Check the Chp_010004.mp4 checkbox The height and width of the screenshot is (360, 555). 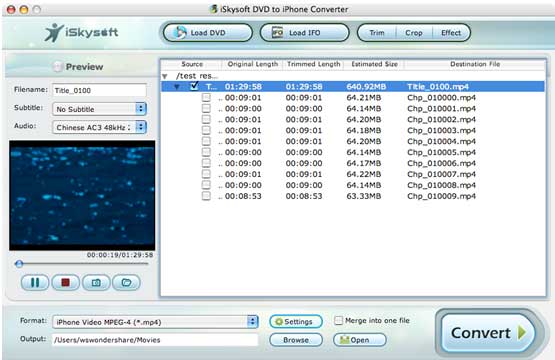(x=206, y=141)
